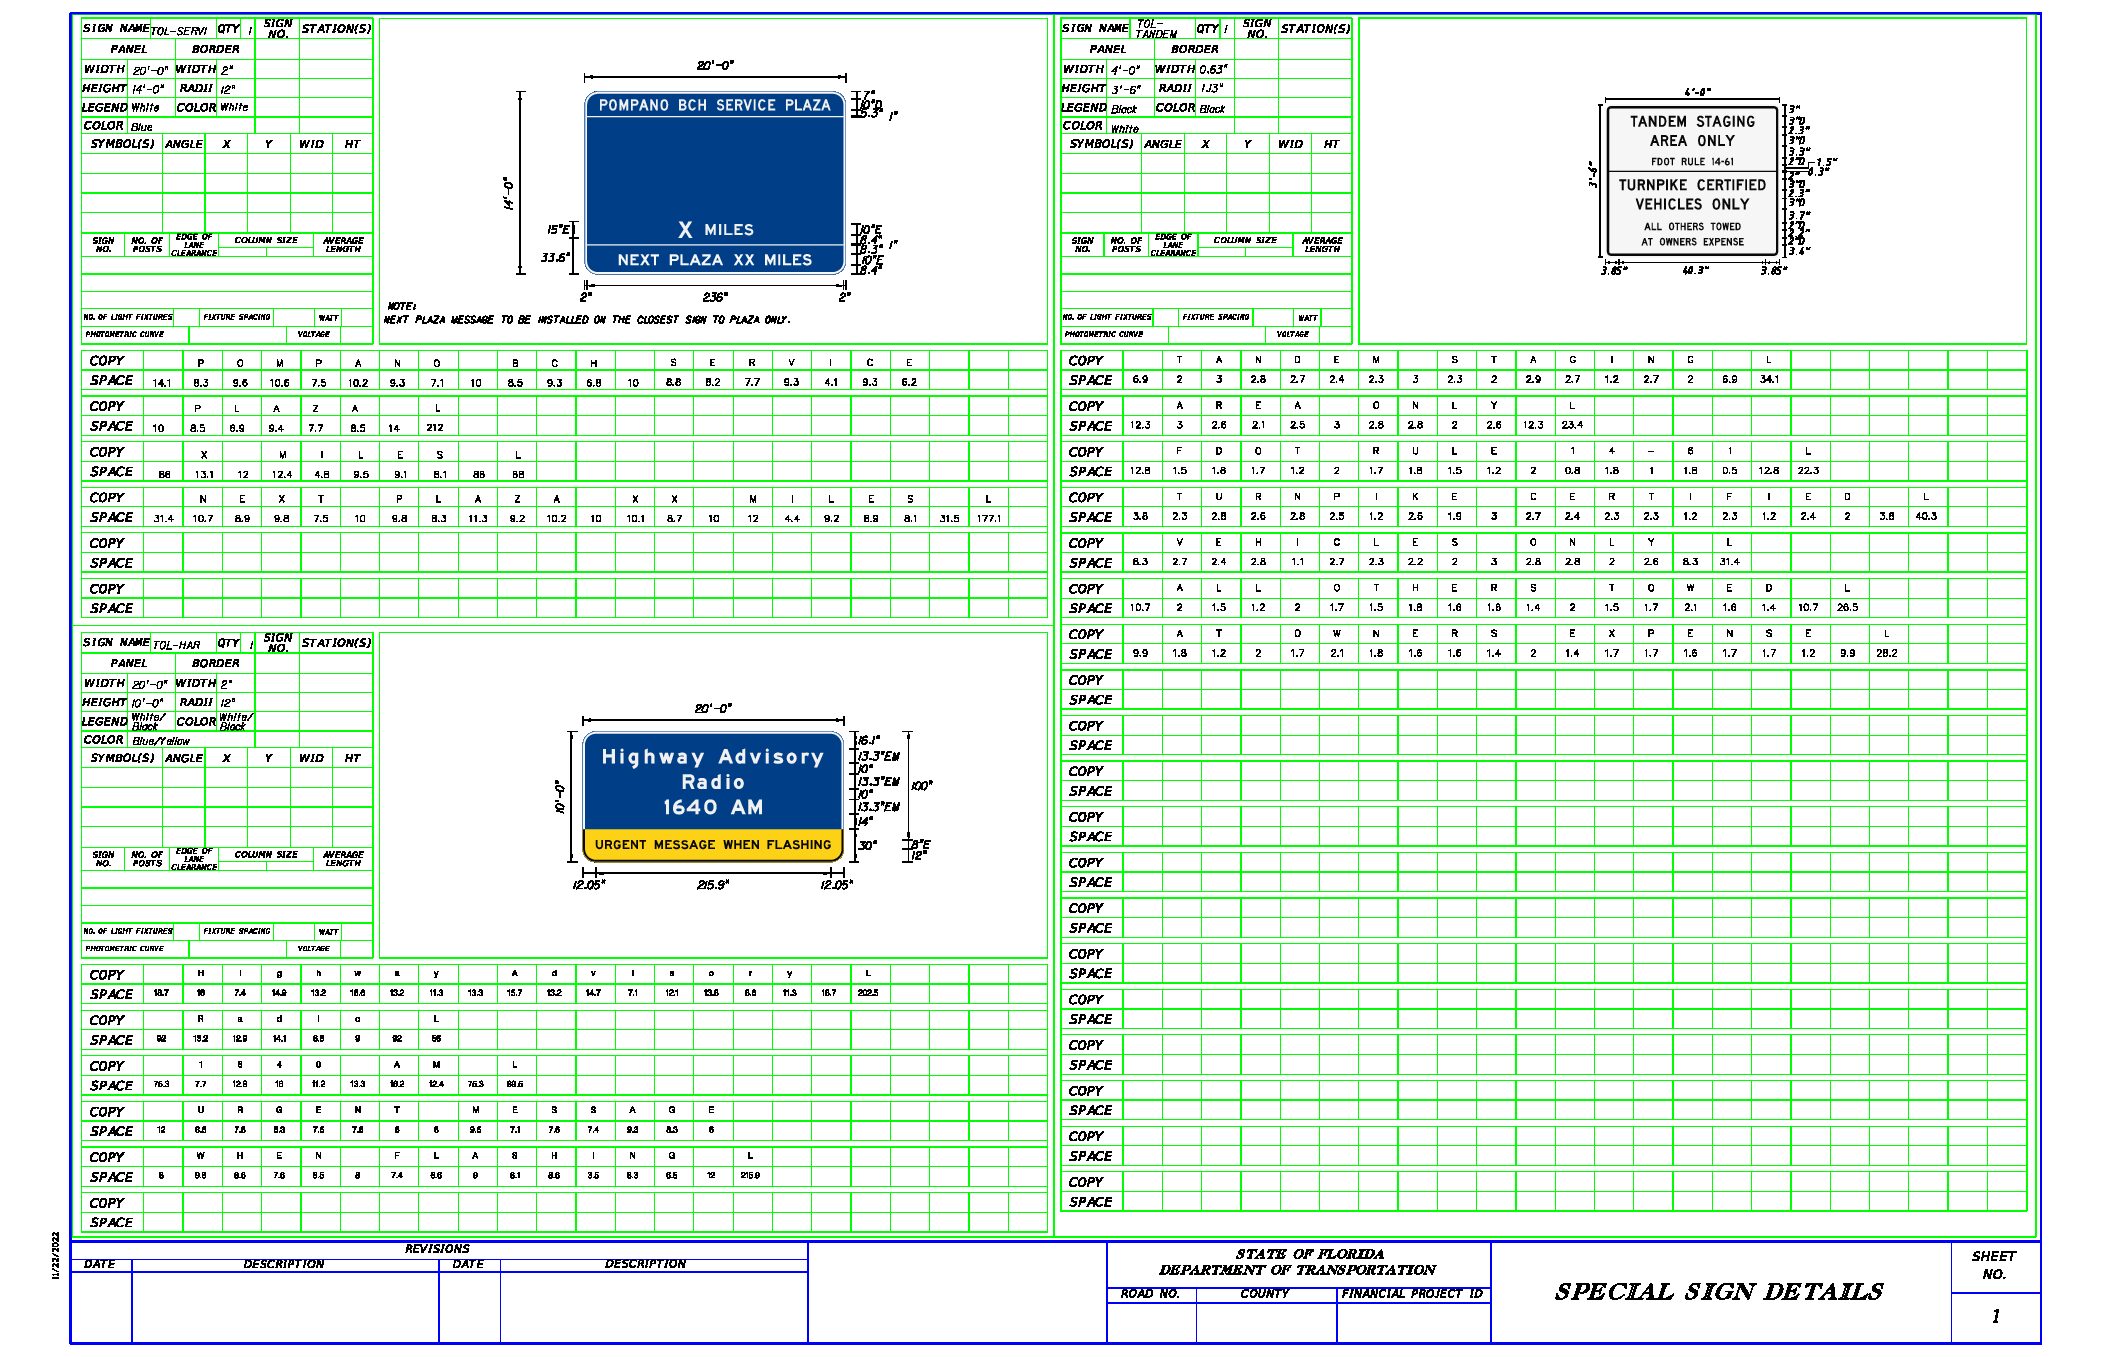Screen dimensions: 2112x1357
Task: Click the 33.6" dimension beside Pompano sign
Action: tap(555, 258)
